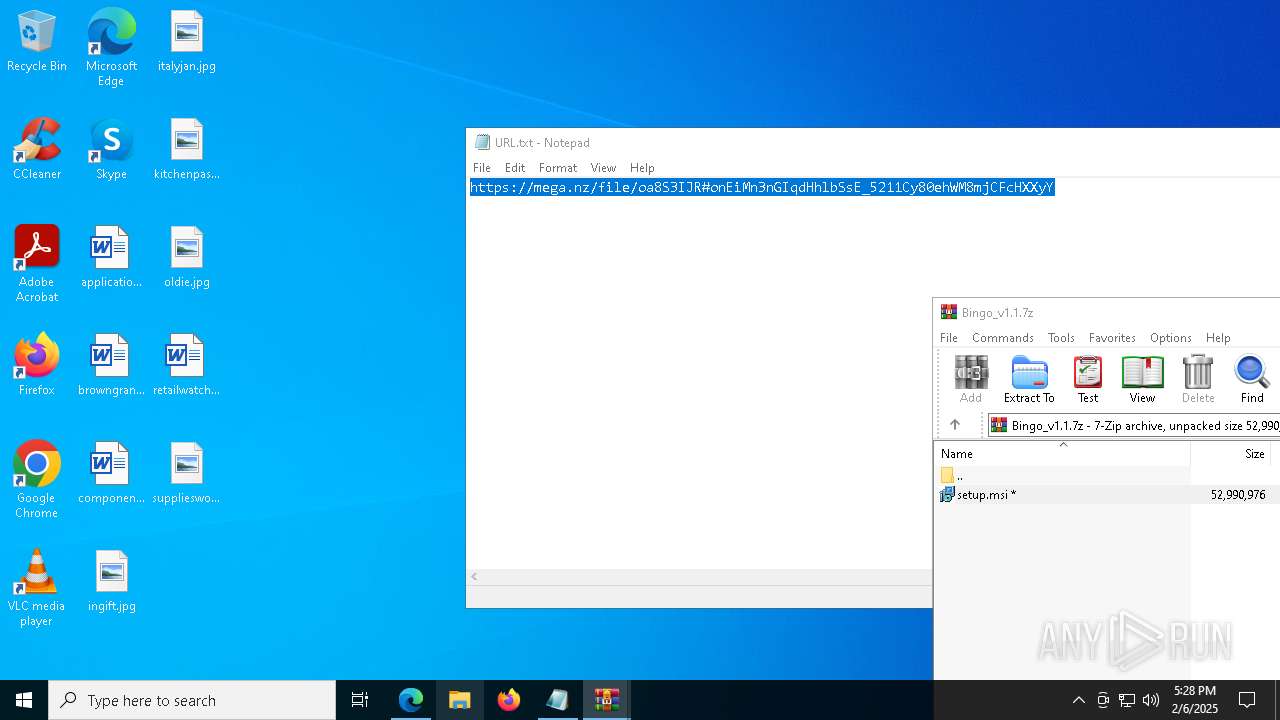
Task: Click the Find icon in WinRAR
Action: [x=1252, y=380]
